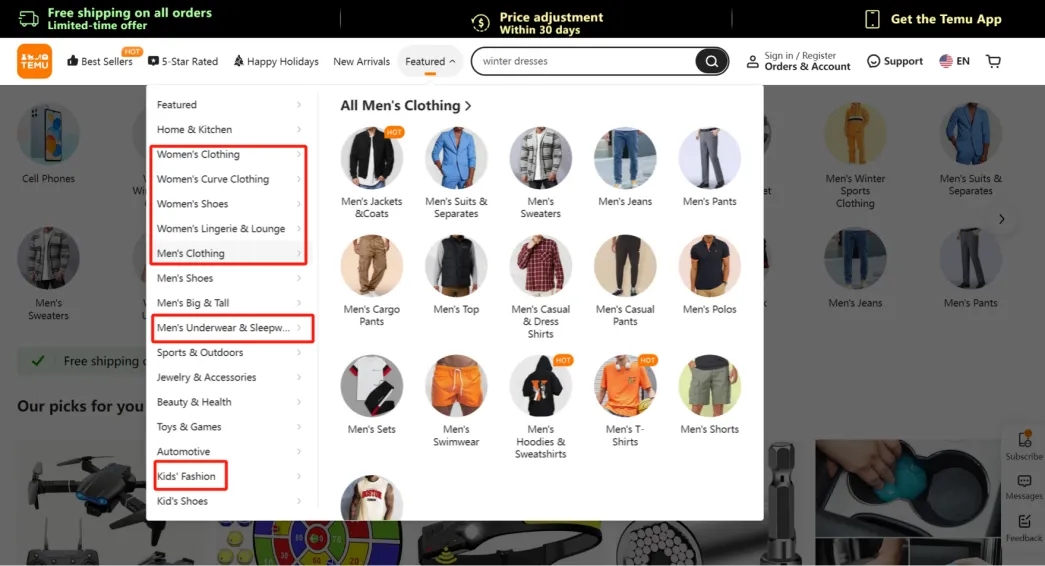
Task: Click Get the Temu App banner
Action: tap(934, 19)
